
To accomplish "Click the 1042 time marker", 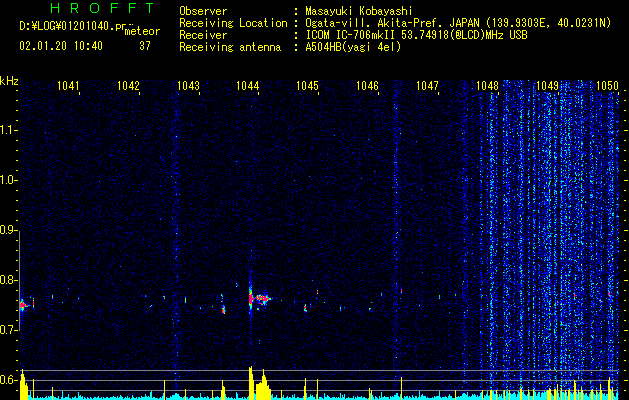I will coord(128,85).
